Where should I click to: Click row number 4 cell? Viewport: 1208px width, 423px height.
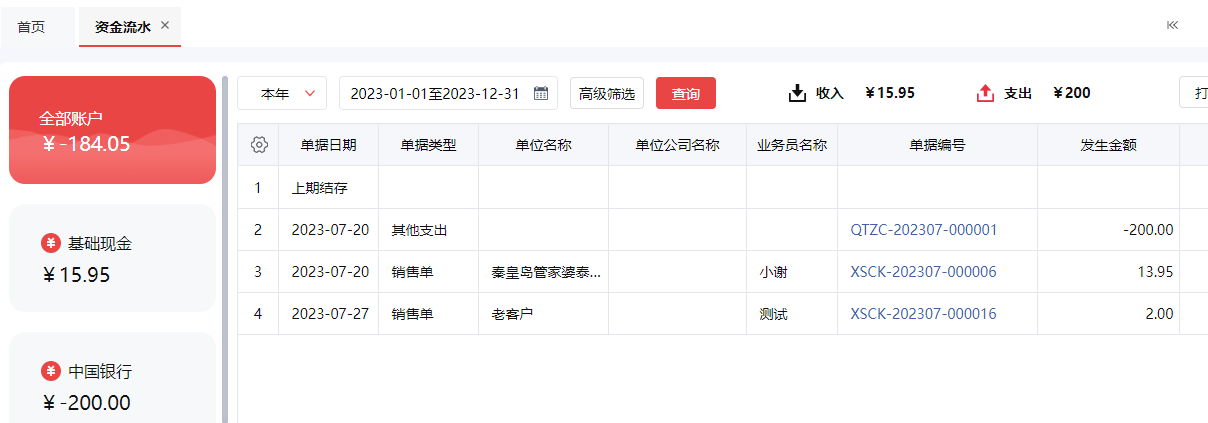[257, 313]
